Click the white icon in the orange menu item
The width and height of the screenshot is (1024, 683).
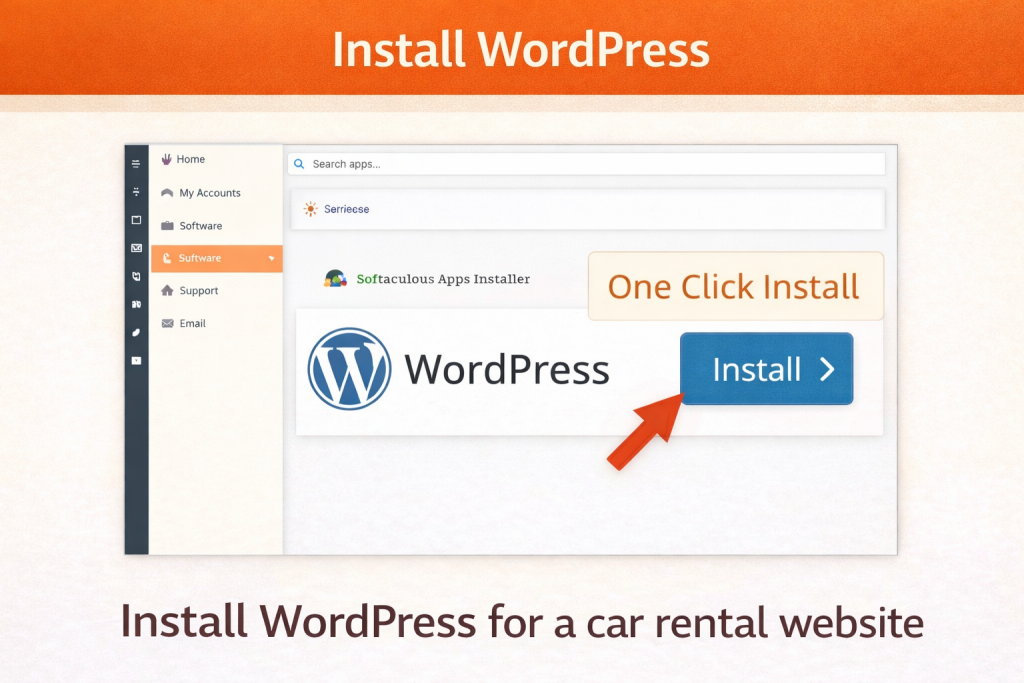167,259
